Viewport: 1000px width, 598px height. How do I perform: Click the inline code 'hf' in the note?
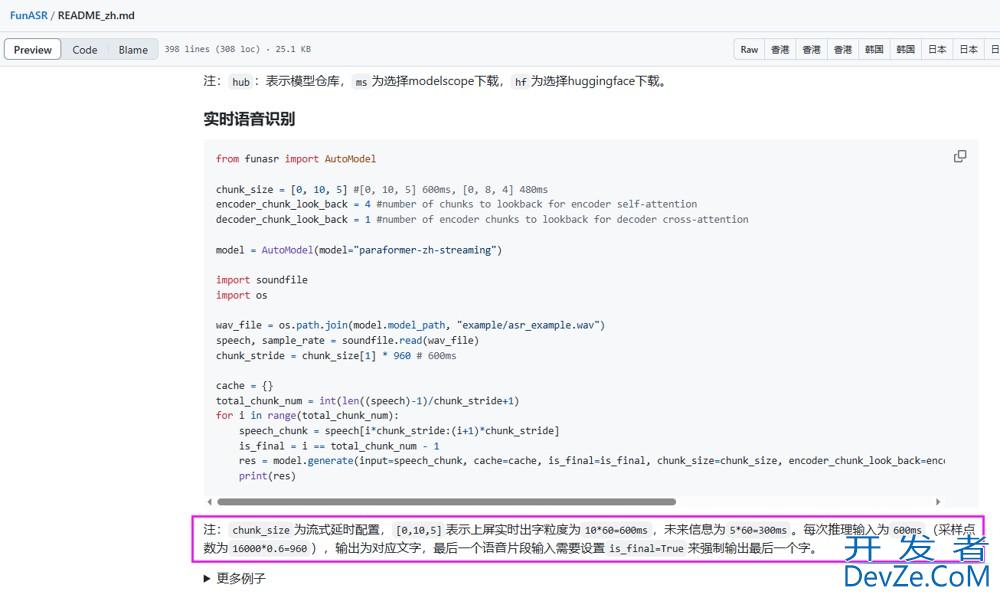520,82
